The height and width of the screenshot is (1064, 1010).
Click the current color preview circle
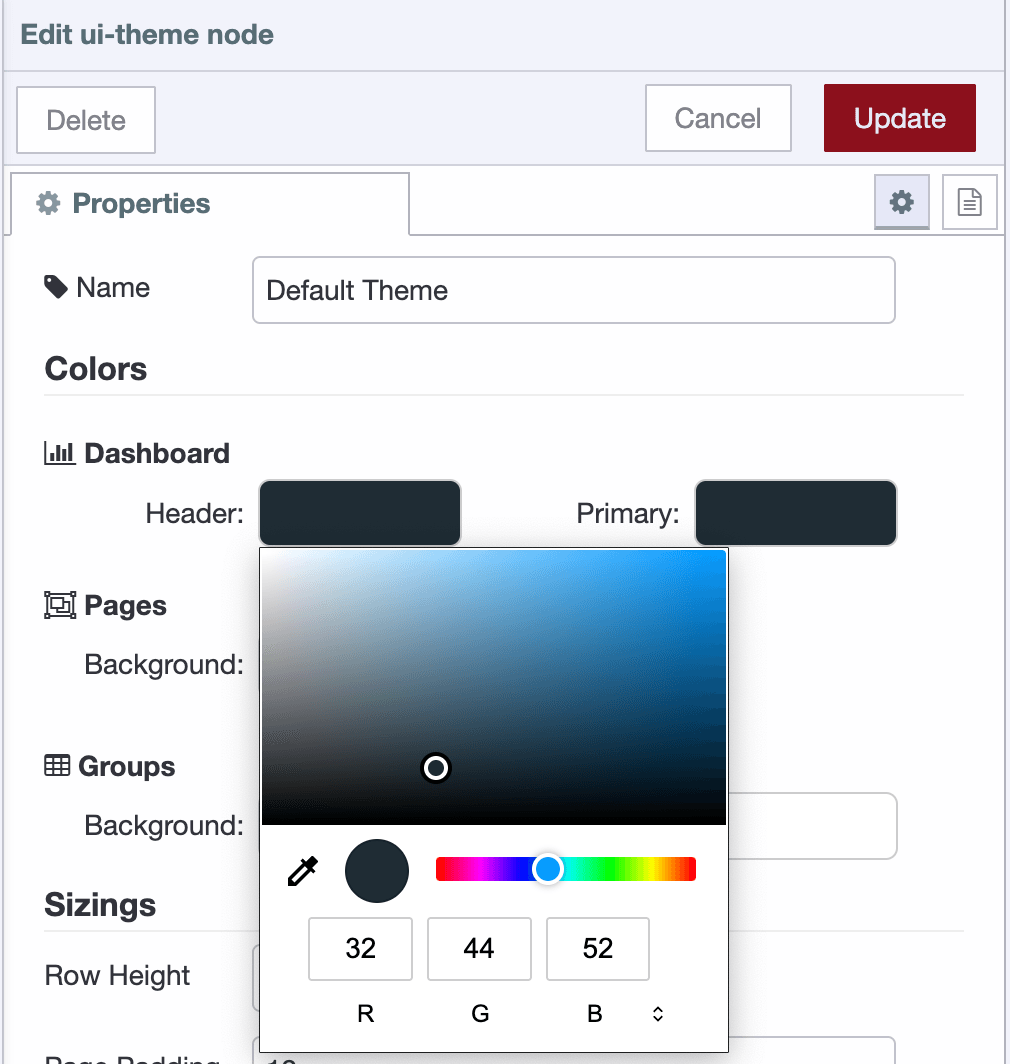point(376,870)
